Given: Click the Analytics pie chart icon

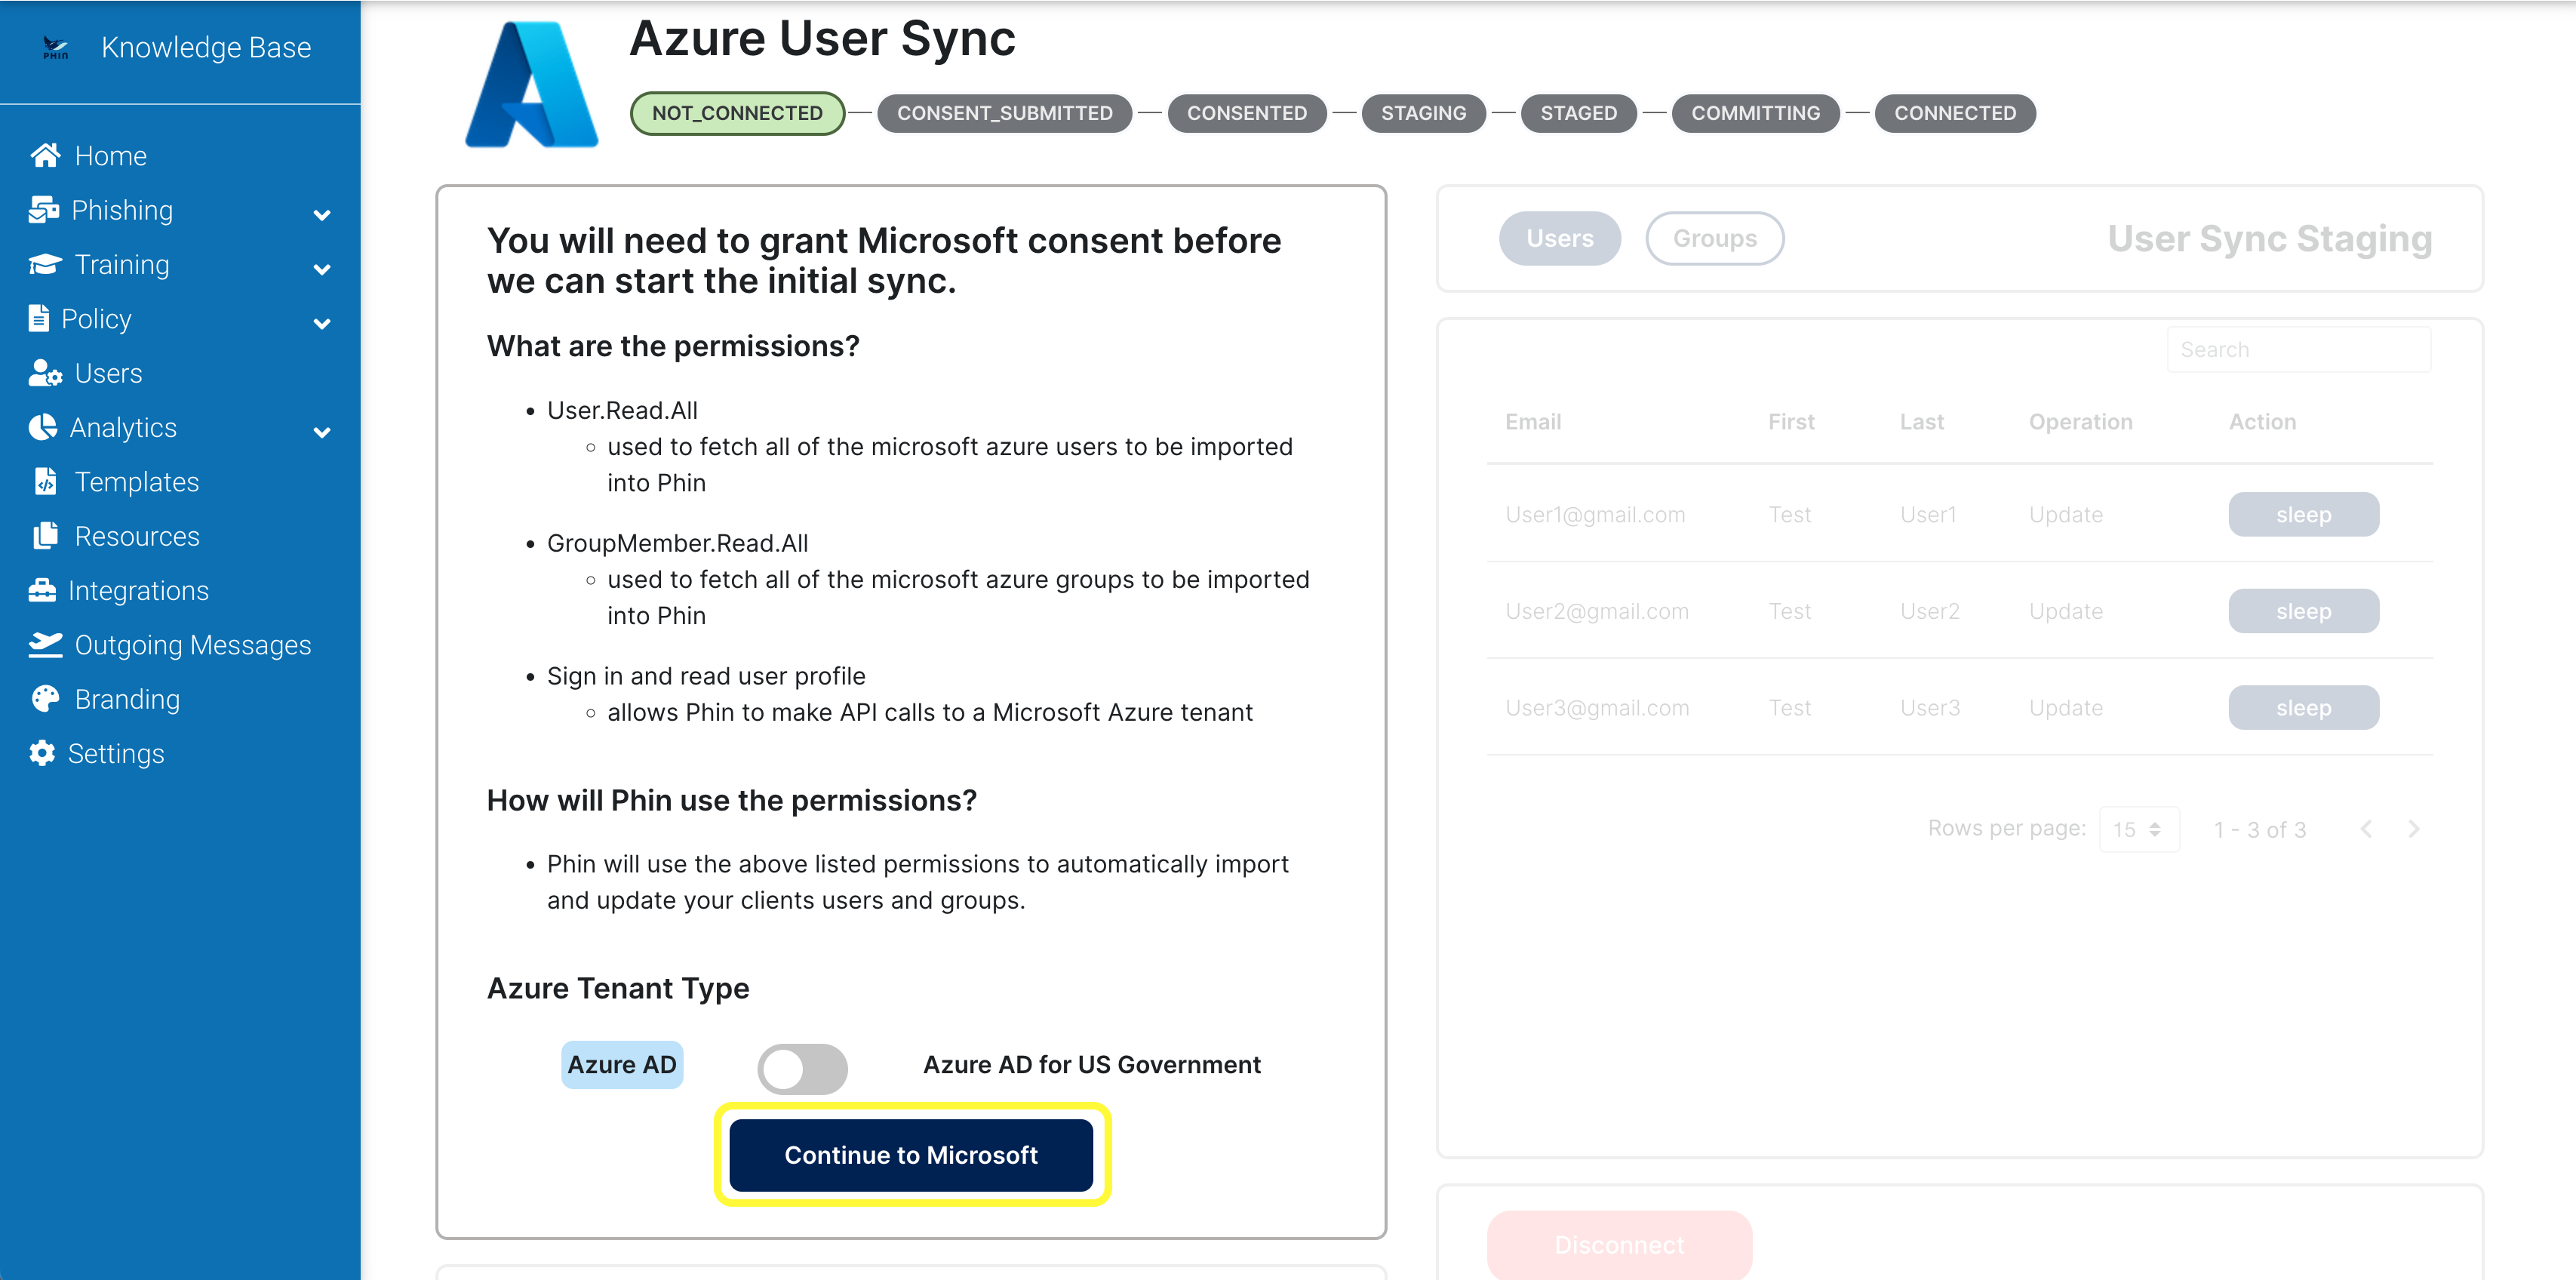Looking at the screenshot, I should pos(43,427).
